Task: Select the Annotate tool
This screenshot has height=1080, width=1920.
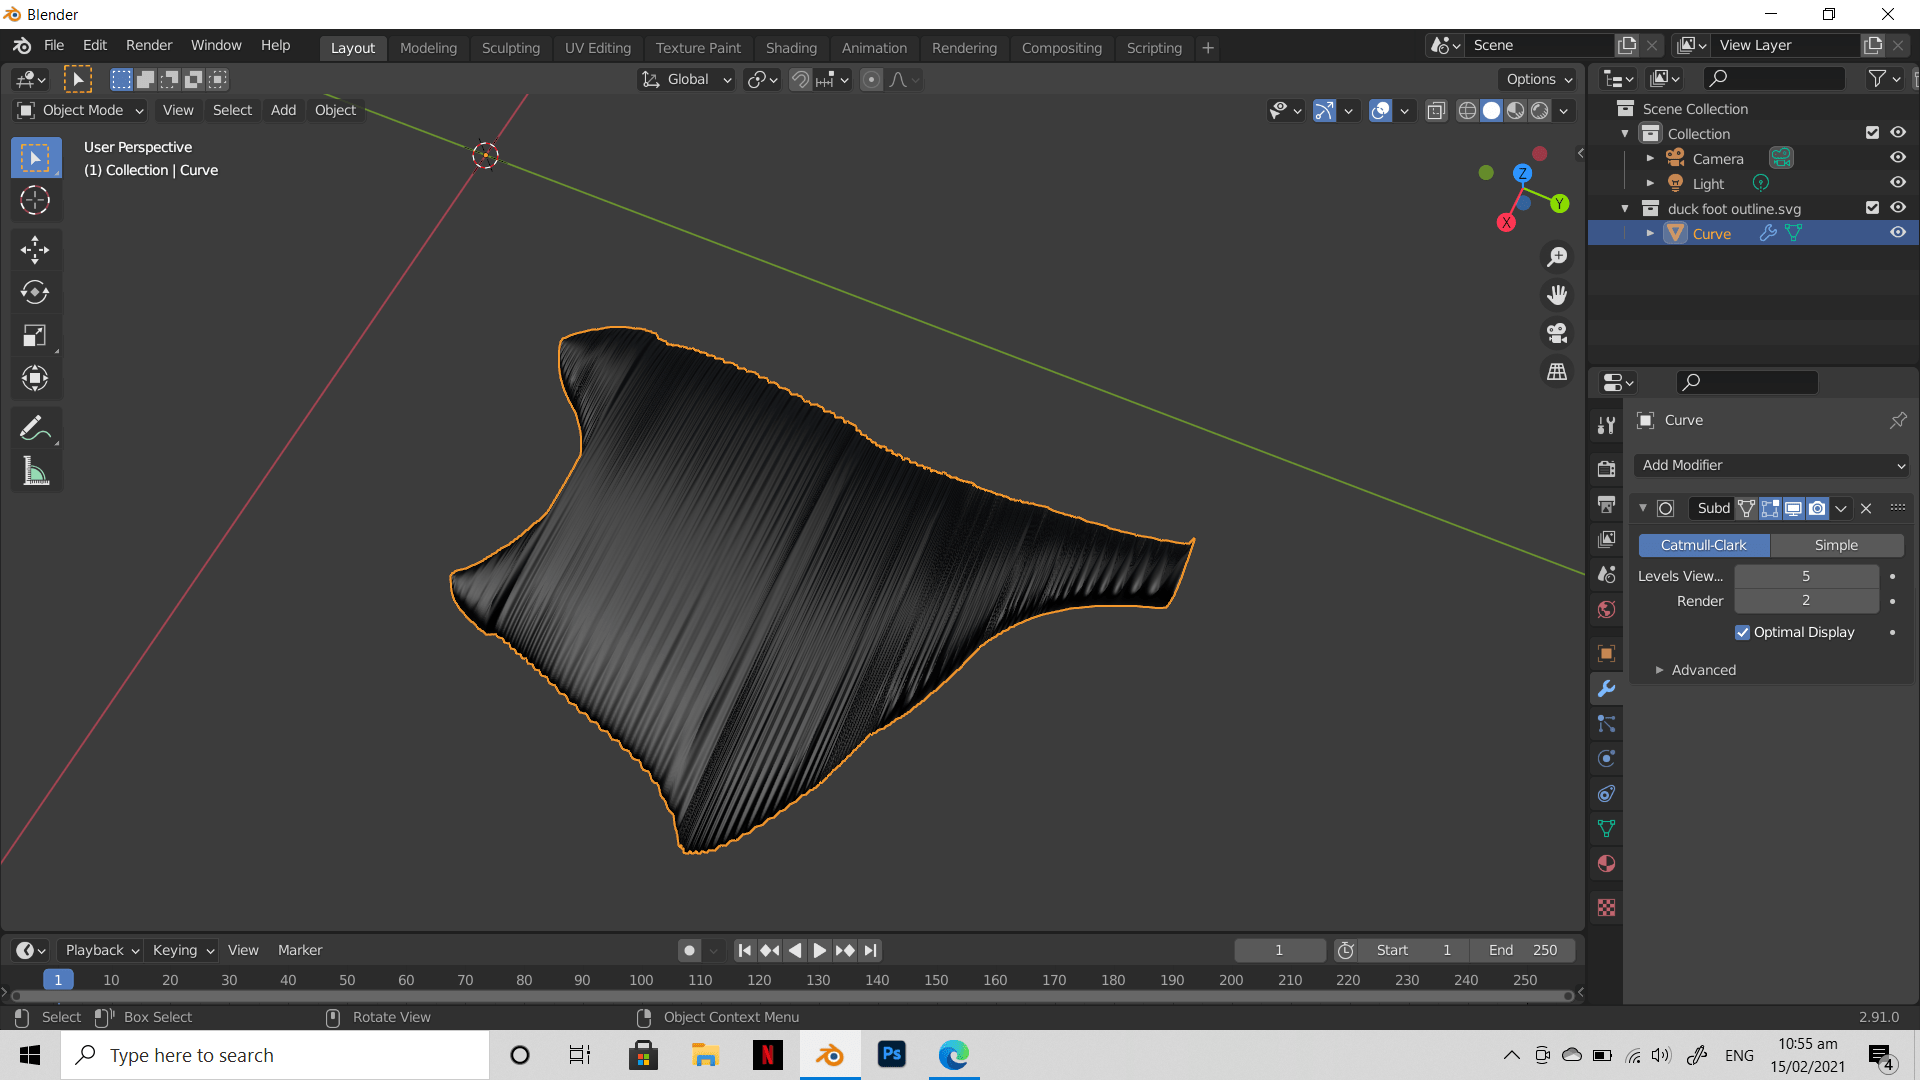Action: 35,427
